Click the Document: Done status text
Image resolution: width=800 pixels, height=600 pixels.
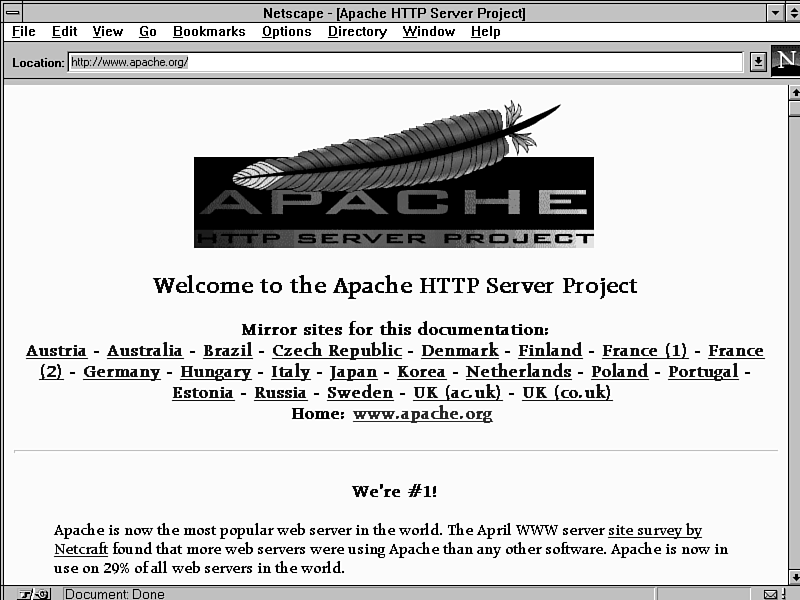click(x=115, y=594)
